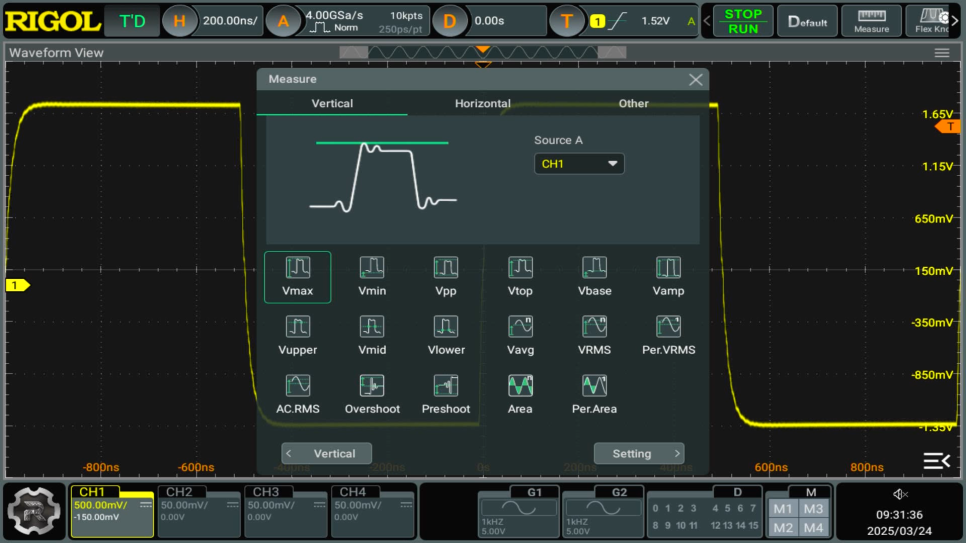Viewport: 966px width, 543px height.
Task: Switch to the Other tab
Action: 633,104
